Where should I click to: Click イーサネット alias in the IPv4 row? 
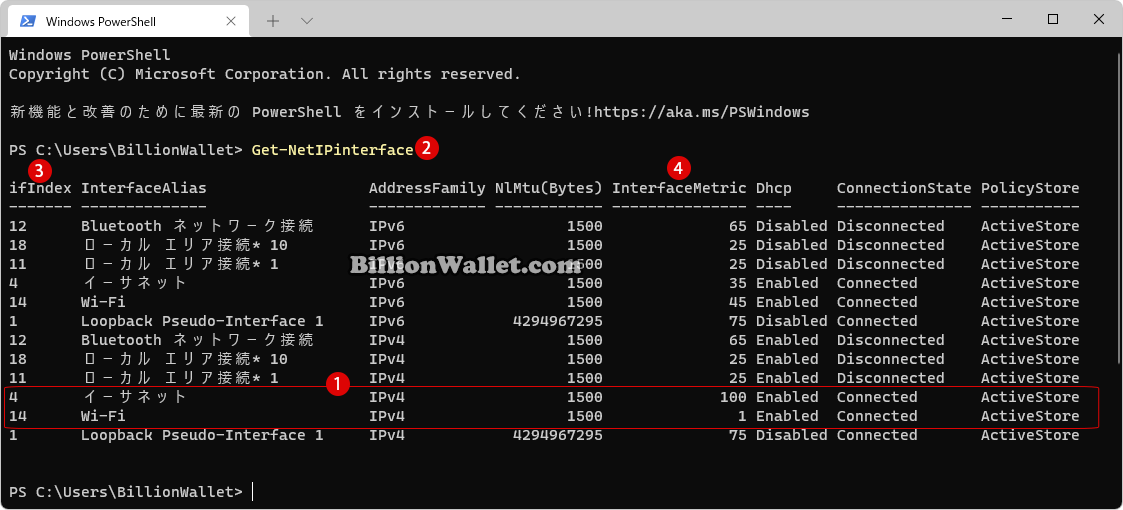pos(134,397)
